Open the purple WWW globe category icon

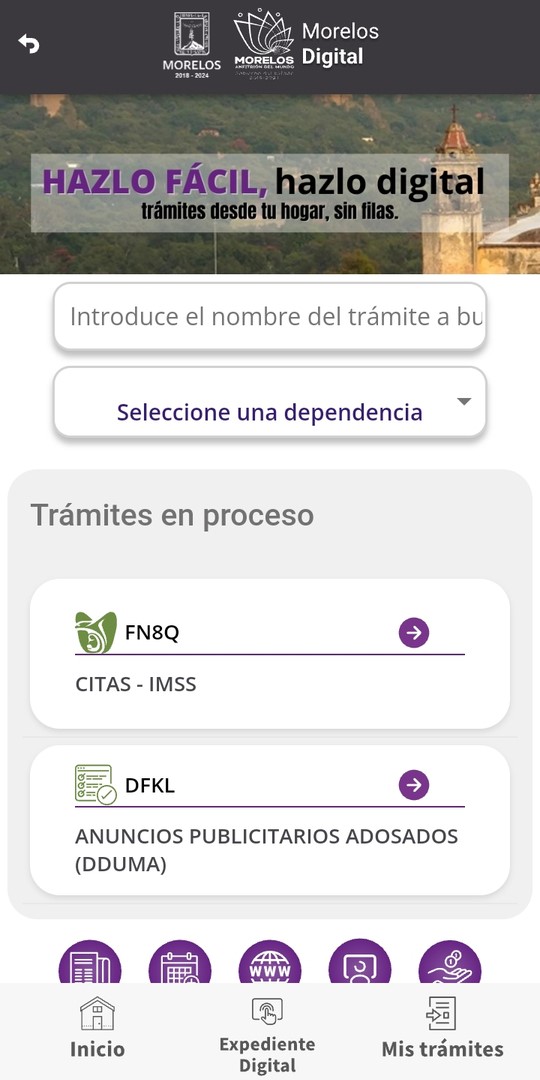pyautogui.click(x=270, y=962)
